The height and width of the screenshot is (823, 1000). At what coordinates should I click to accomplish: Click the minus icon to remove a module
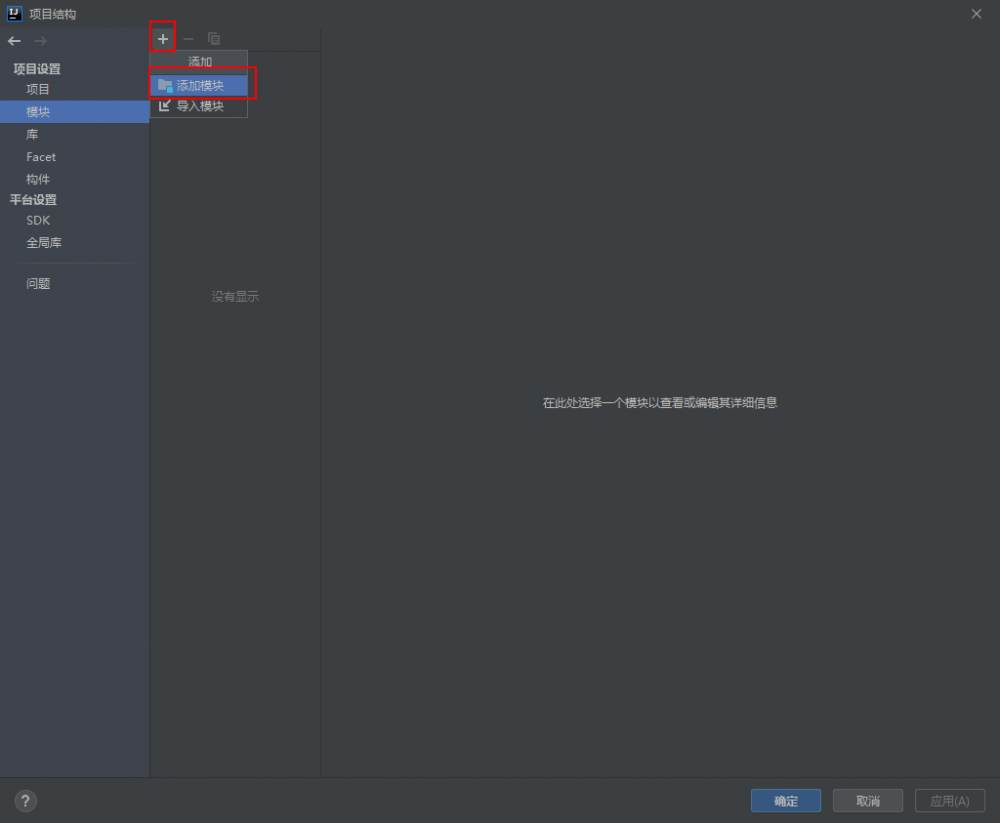pos(188,37)
